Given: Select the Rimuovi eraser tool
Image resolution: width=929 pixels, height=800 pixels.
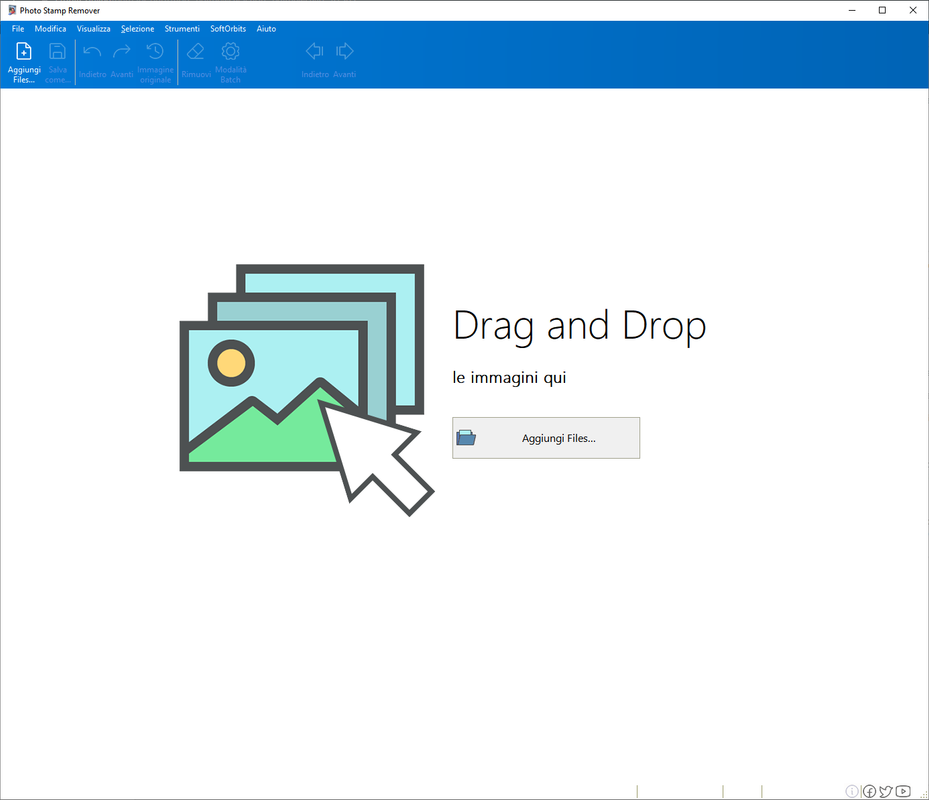Looking at the screenshot, I should pyautogui.click(x=196, y=52).
